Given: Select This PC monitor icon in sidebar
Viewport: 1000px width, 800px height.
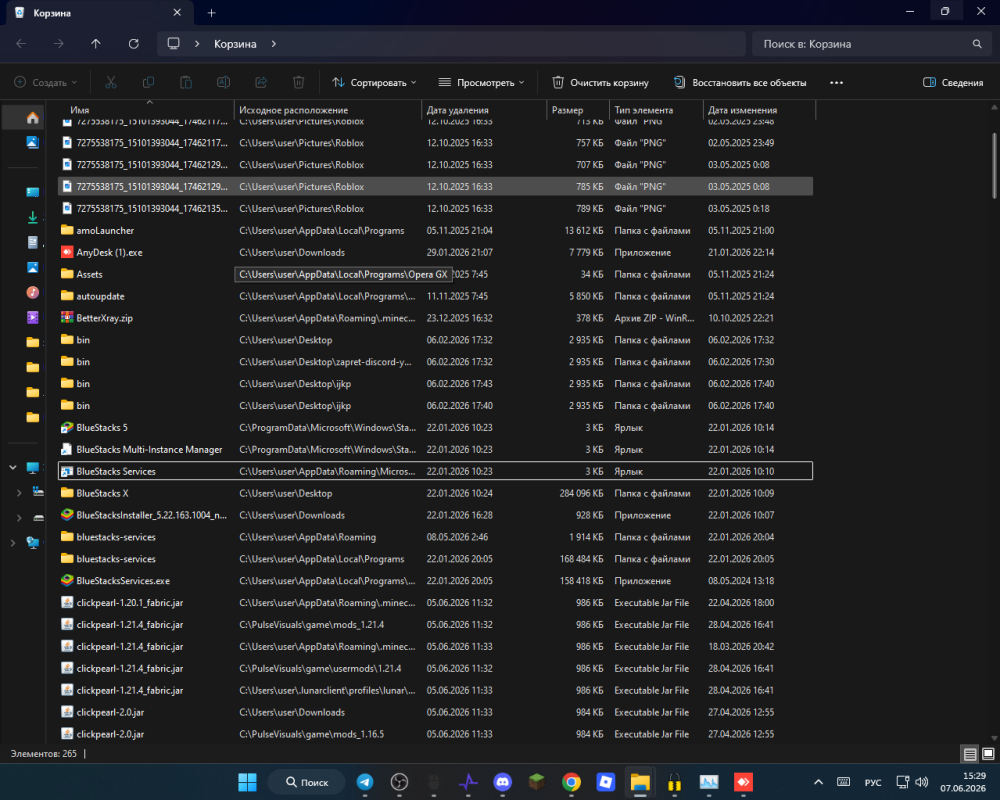Looking at the screenshot, I should pos(33,468).
